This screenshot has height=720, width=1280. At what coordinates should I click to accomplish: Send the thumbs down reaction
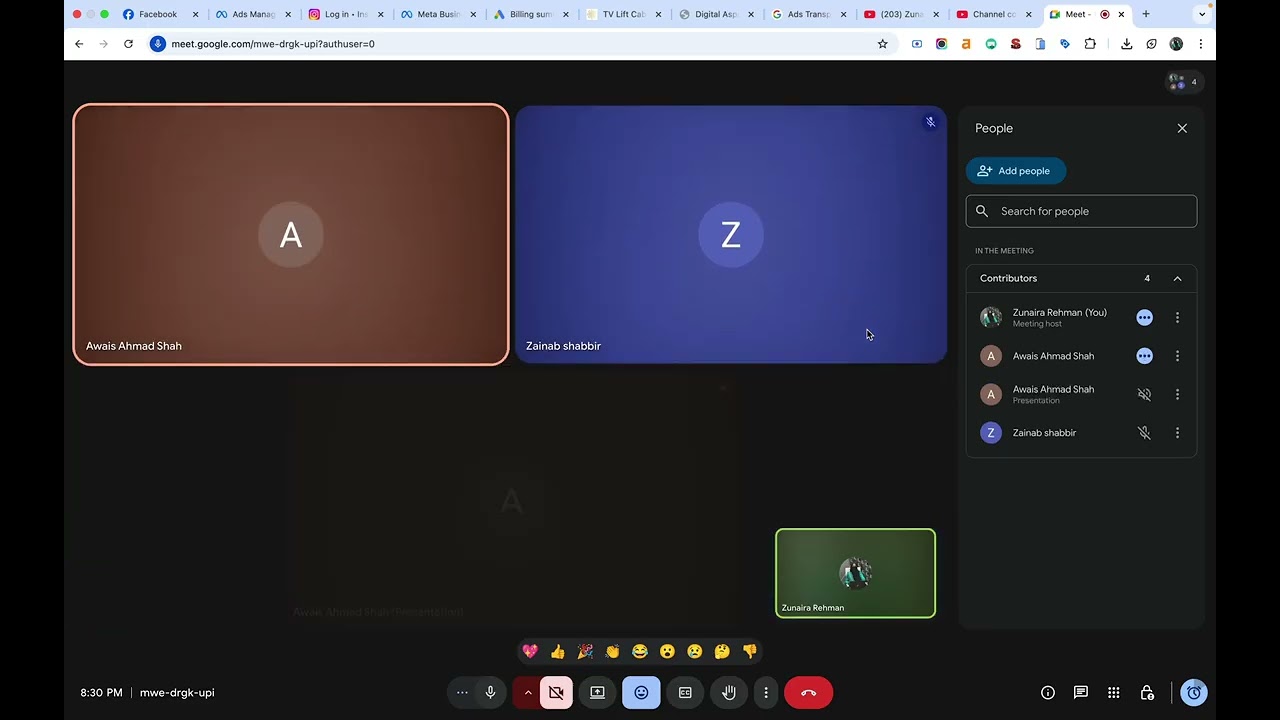click(x=750, y=651)
